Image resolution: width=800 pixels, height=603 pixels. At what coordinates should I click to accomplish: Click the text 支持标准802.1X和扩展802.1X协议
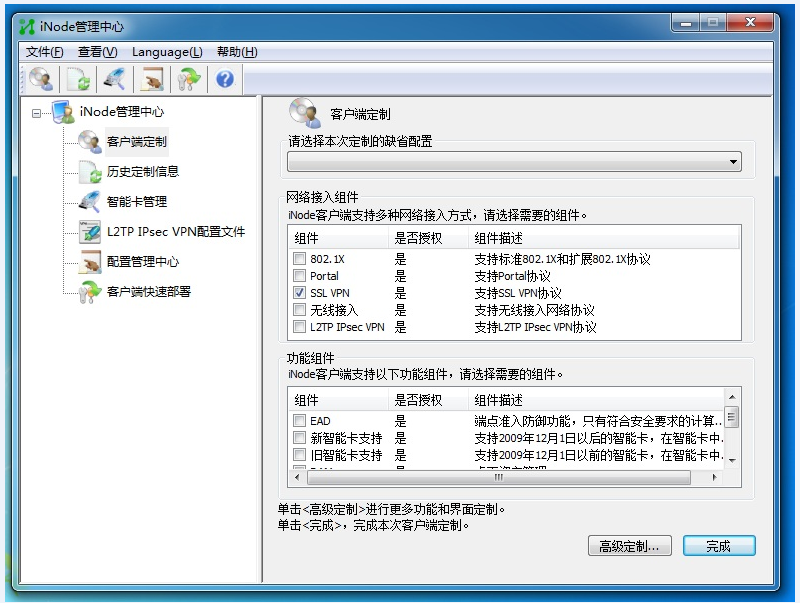coord(562,259)
